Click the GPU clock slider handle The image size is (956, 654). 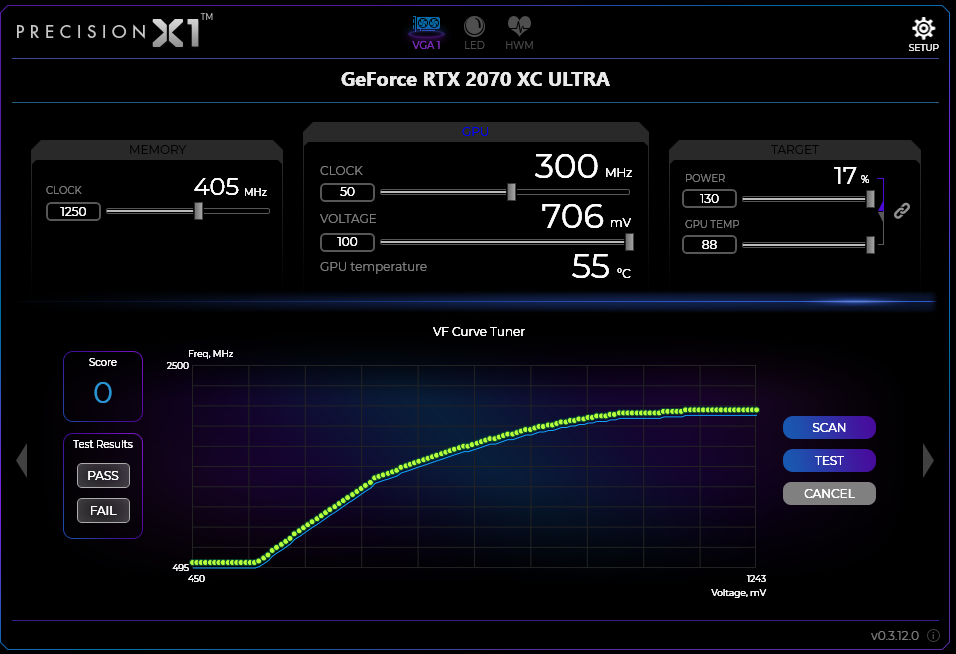(x=512, y=191)
